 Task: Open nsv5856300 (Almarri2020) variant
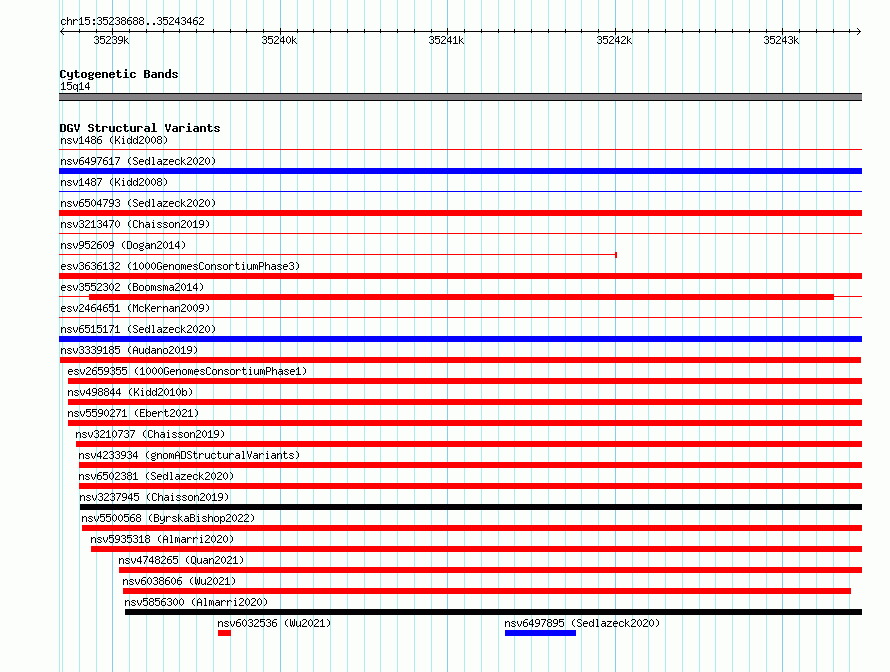click(196, 602)
